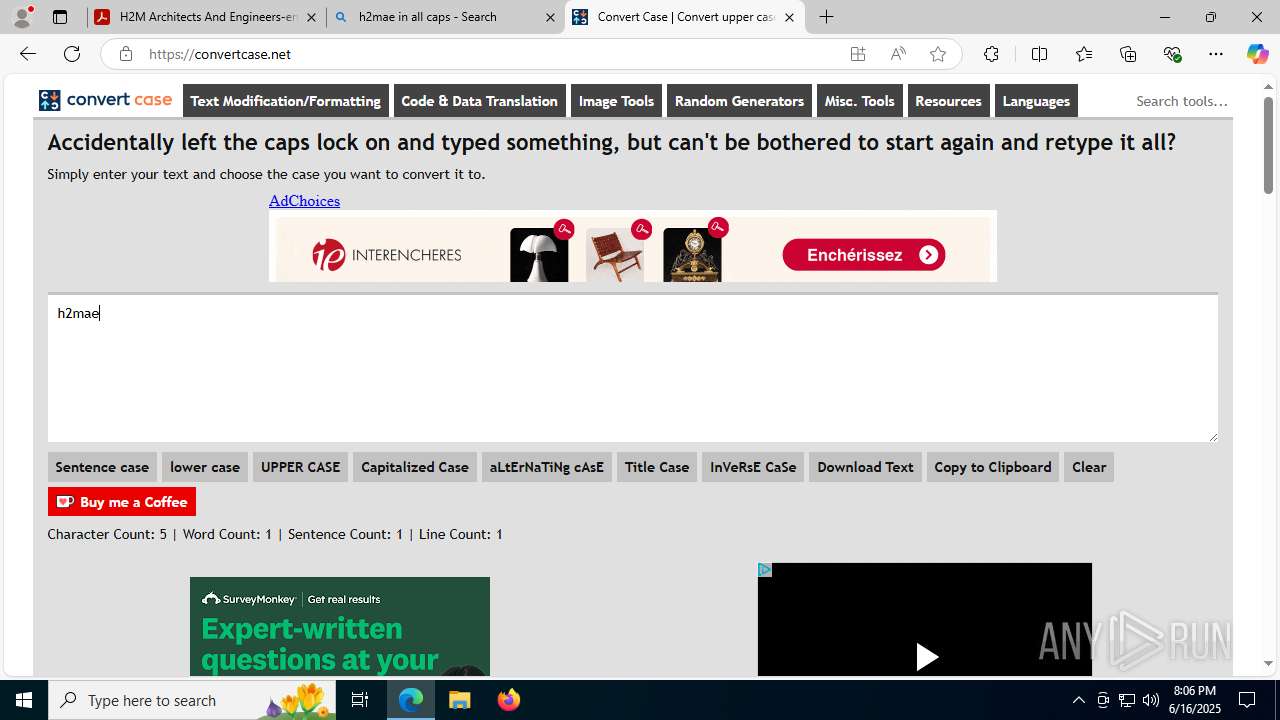Open the Browser essentials heart icon
The image size is (1280, 720).
coord(1172,54)
